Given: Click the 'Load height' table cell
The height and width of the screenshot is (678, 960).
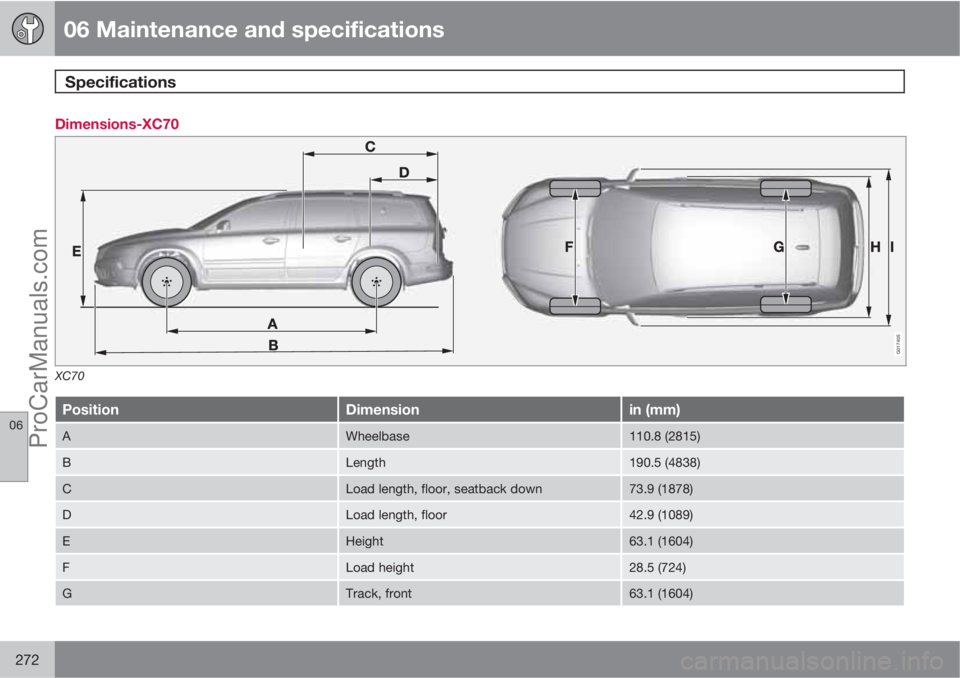Looking at the screenshot, I should click(x=479, y=568).
